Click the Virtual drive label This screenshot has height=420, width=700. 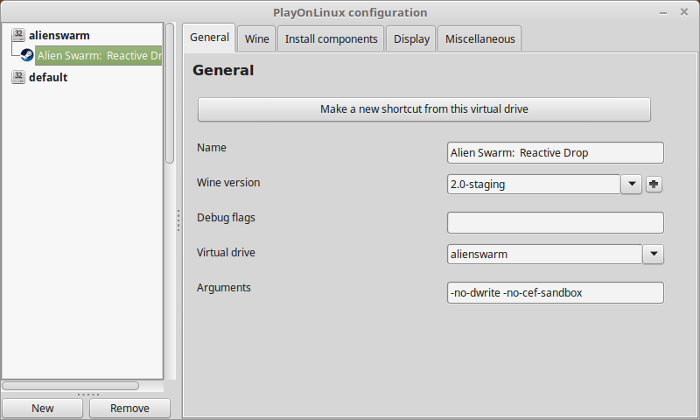click(x=226, y=253)
